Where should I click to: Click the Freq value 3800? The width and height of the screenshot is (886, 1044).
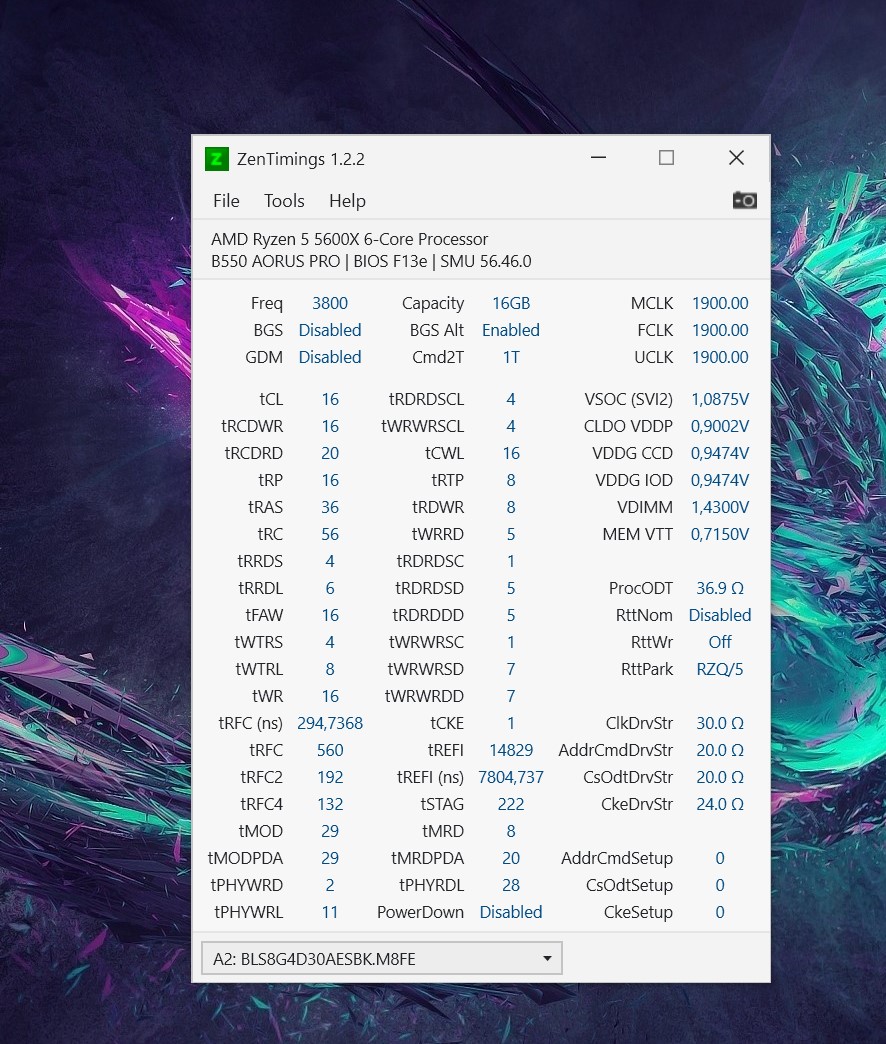(330, 303)
